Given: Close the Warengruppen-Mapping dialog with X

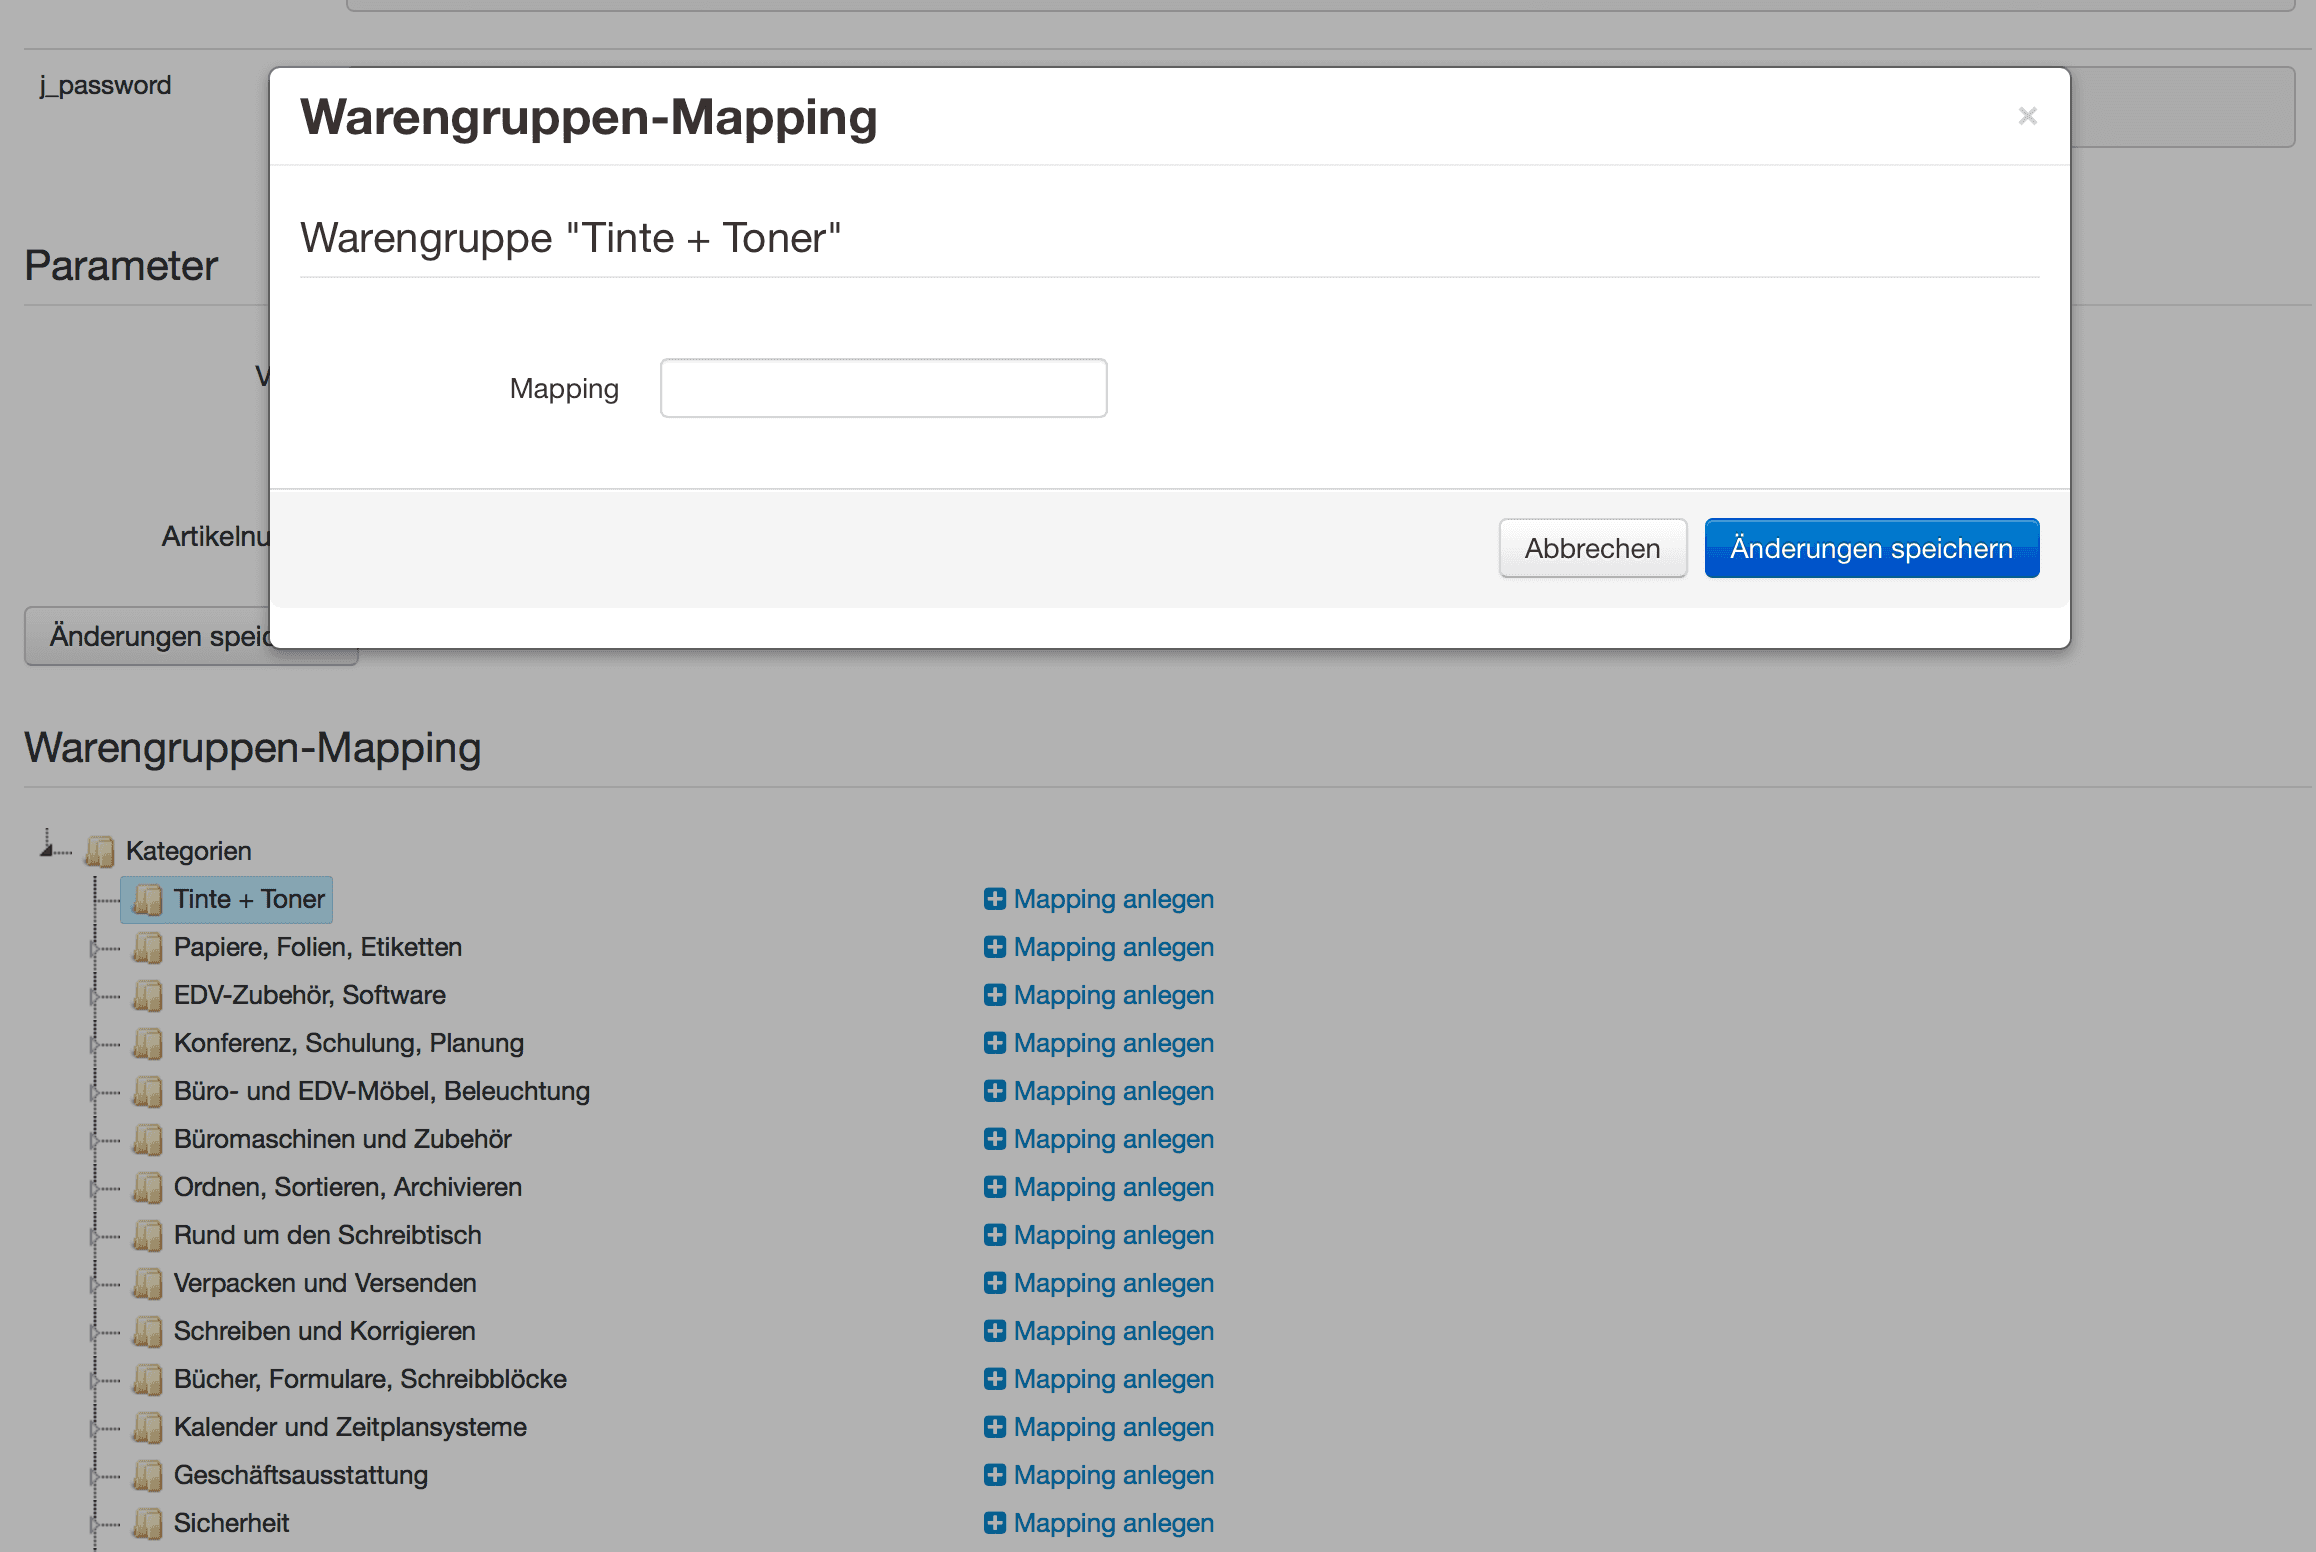Looking at the screenshot, I should 2027,117.
